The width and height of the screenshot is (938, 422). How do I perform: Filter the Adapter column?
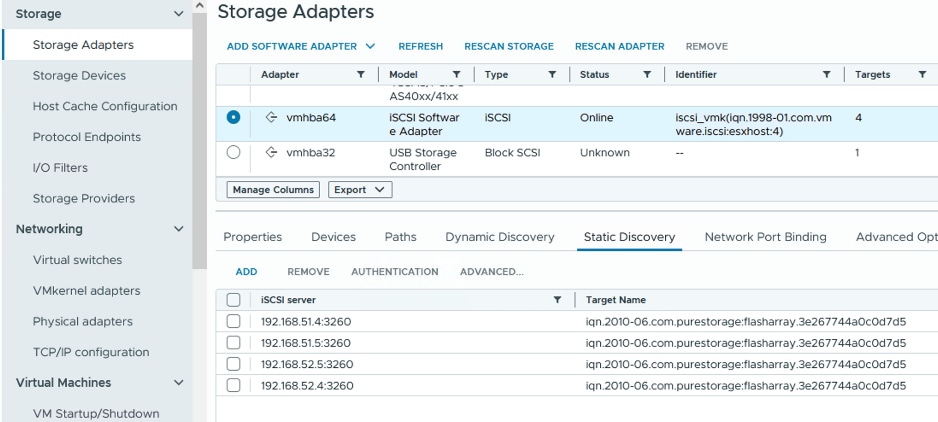[x=361, y=75]
